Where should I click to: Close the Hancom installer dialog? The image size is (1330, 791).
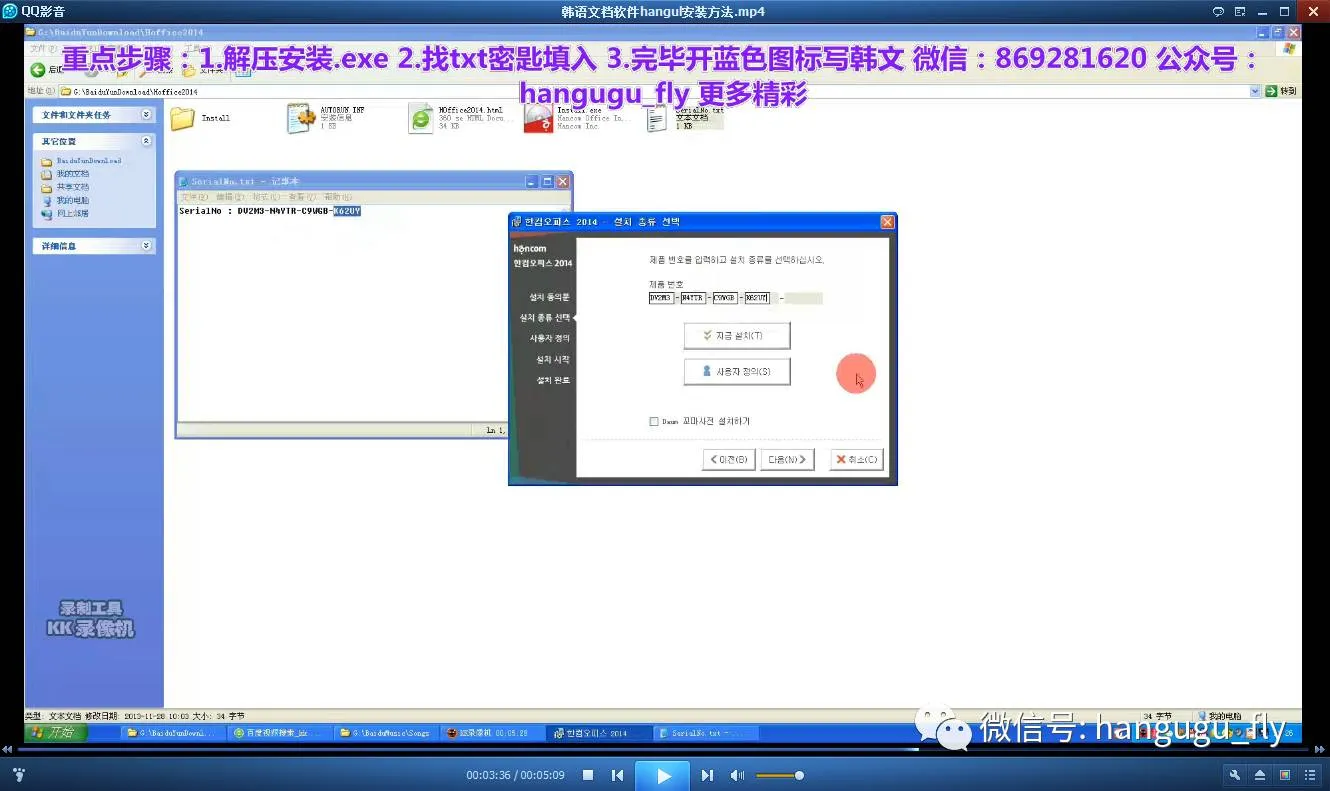(887, 221)
